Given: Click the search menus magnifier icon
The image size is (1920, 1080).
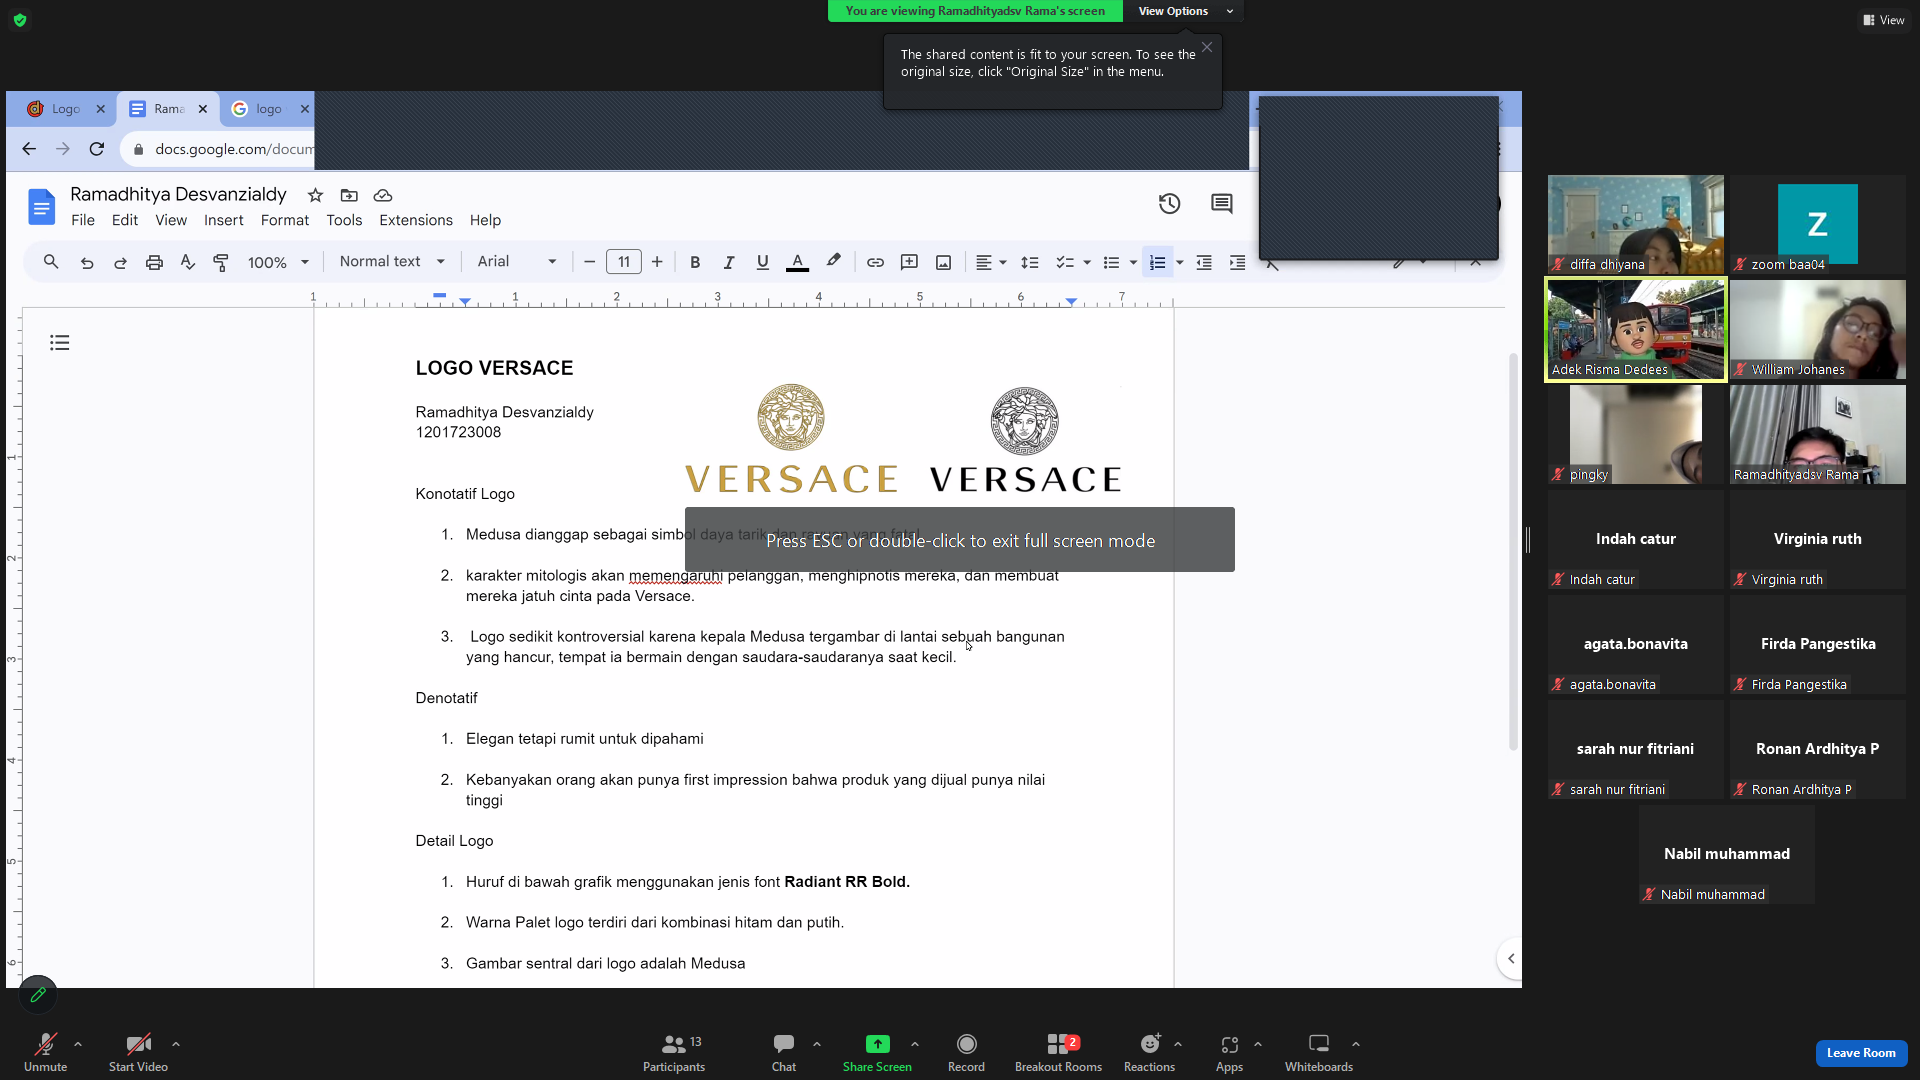Looking at the screenshot, I should (51, 262).
